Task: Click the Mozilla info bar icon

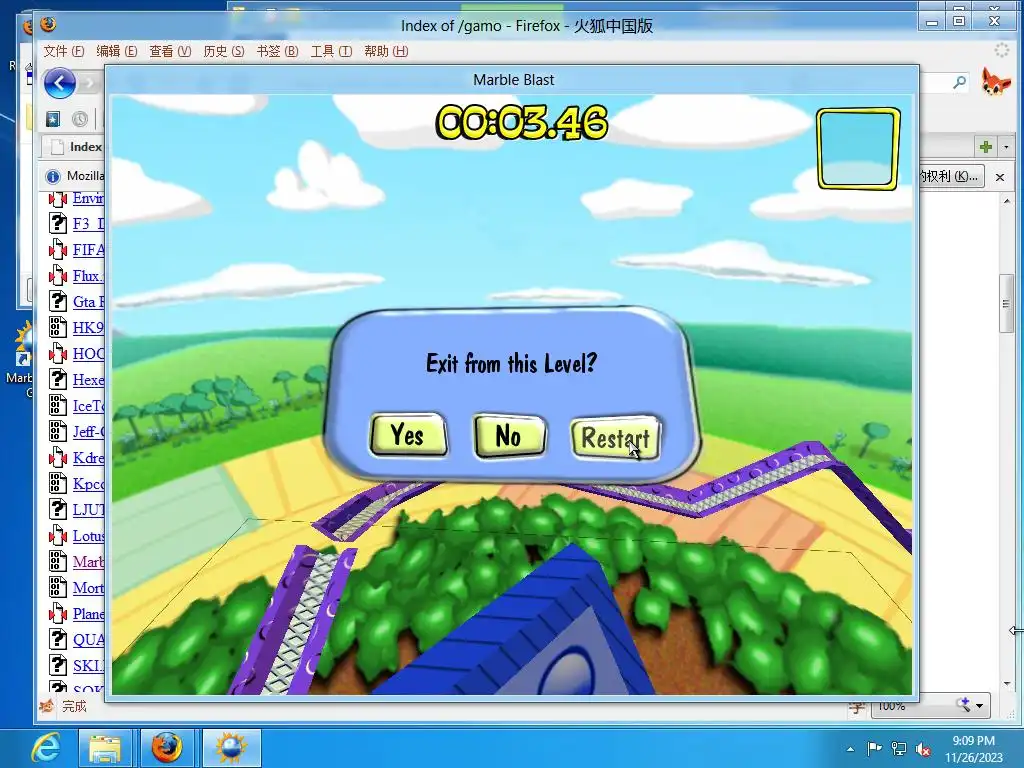Action: (x=53, y=176)
